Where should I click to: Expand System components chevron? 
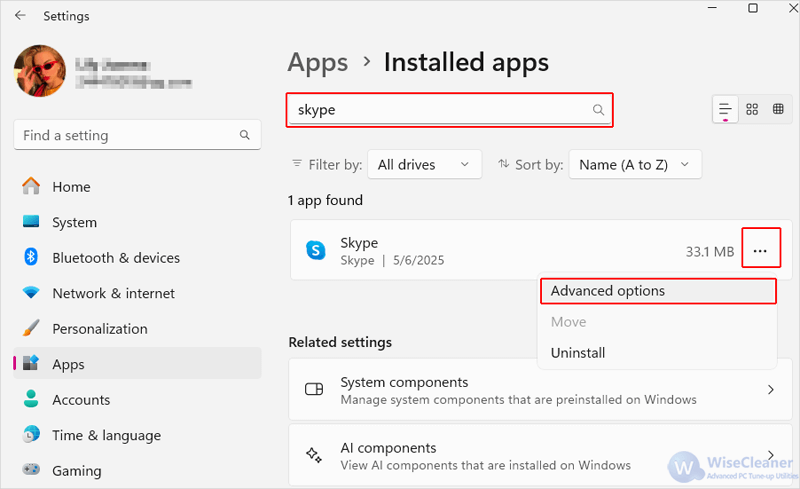point(771,390)
